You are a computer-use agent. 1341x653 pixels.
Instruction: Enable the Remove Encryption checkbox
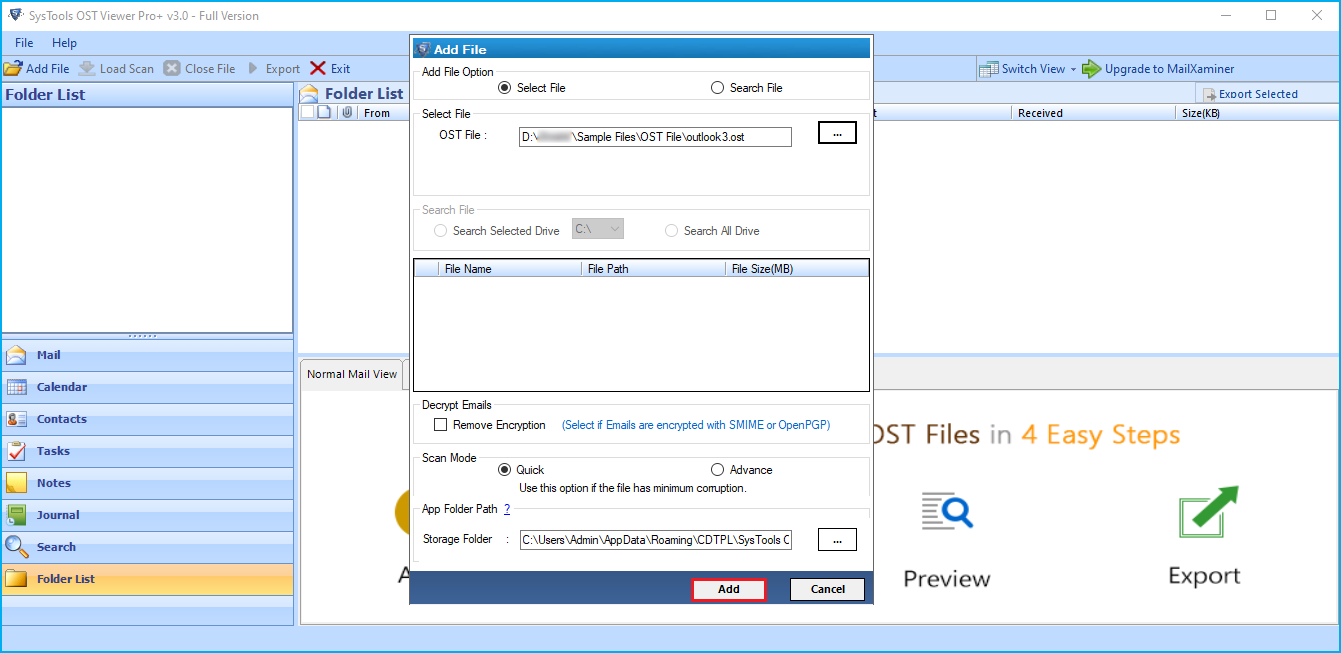click(x=440, y=425)
